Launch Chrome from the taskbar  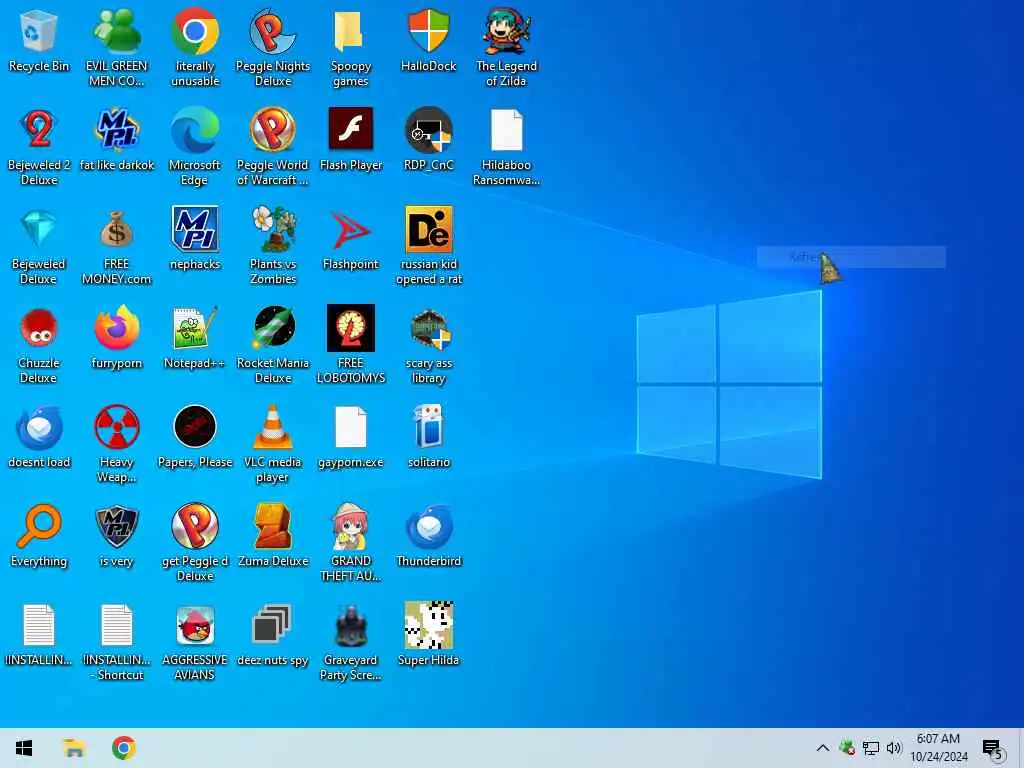[123, 748]
